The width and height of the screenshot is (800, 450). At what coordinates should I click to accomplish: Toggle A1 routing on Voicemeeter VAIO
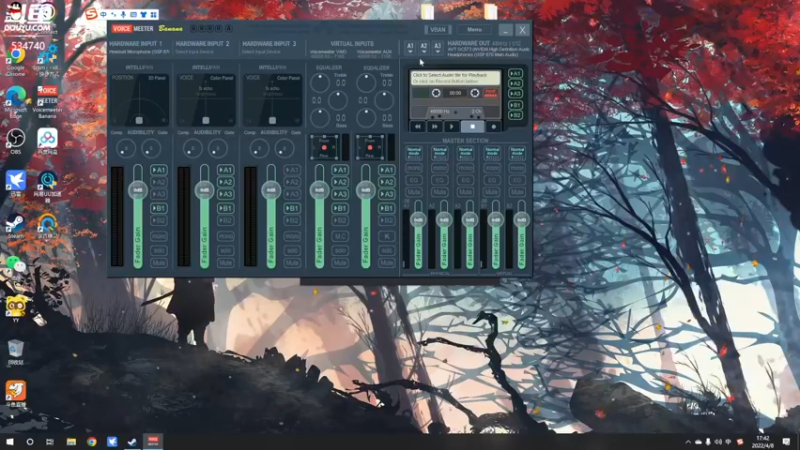click(340, 170)
